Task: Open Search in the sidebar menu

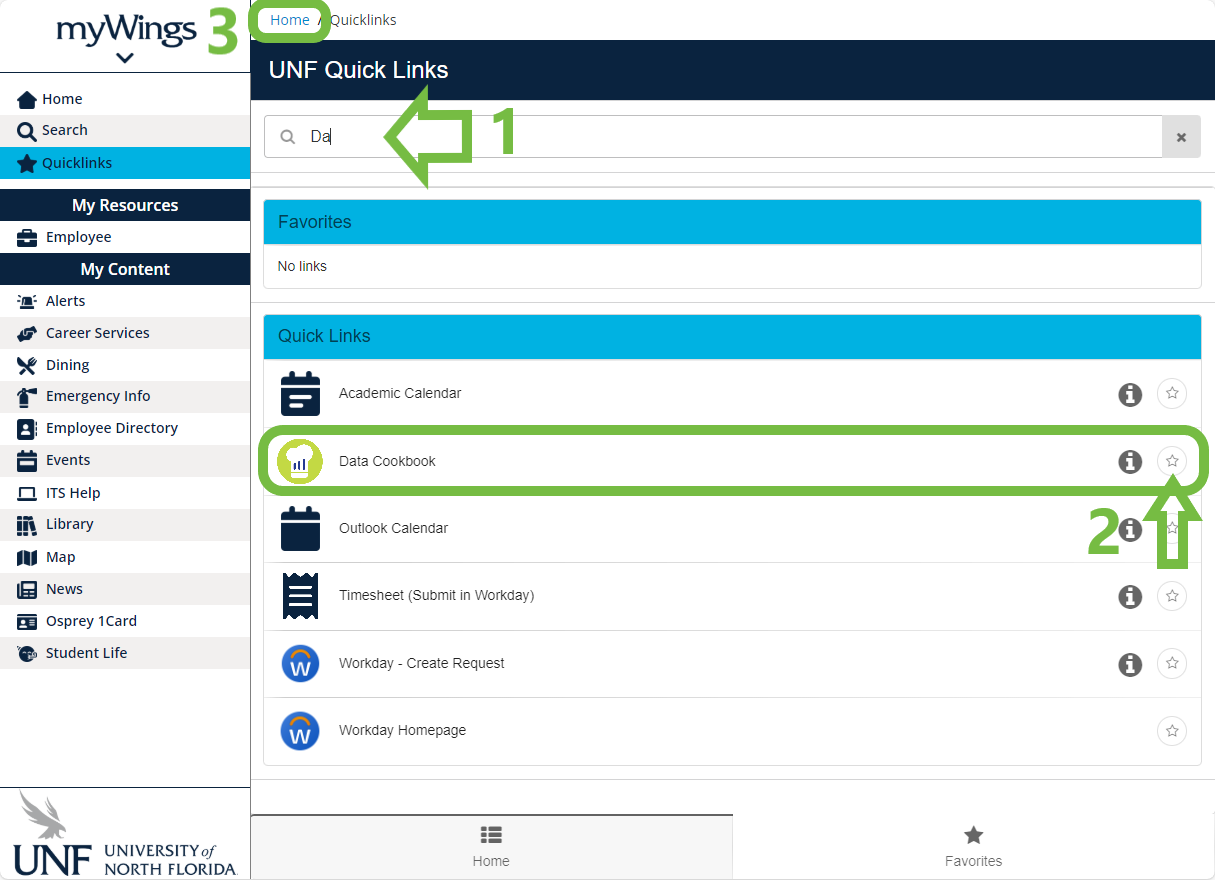Action: coord(125,130)
